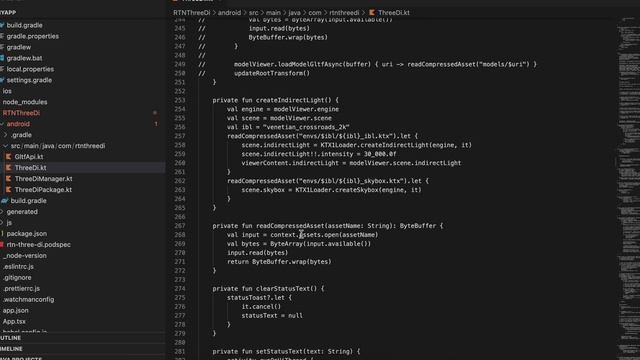This screenshot has width=640, height=360.
Task: Click the android folder's change badge 1
Action: (x=156, y=124)
